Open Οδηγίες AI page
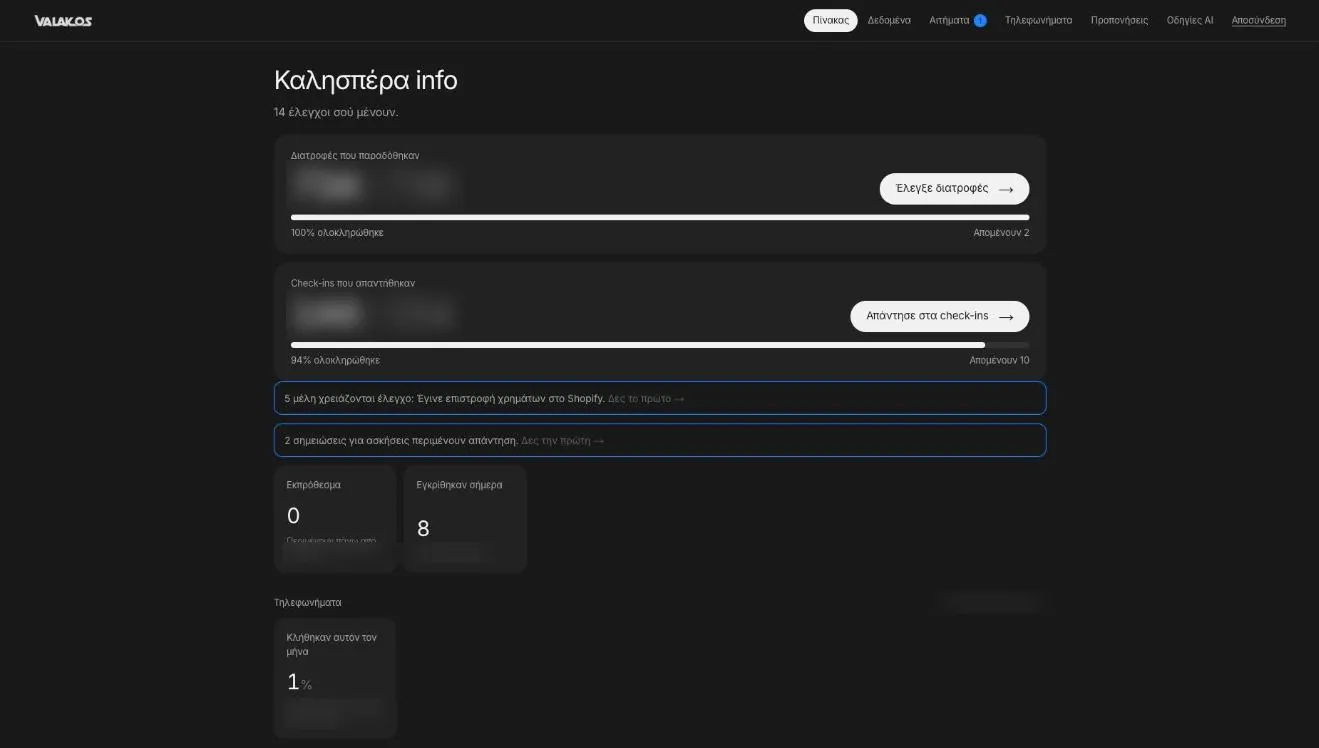The width and height of the screenshot is (1319, 748). point(1190,20)
